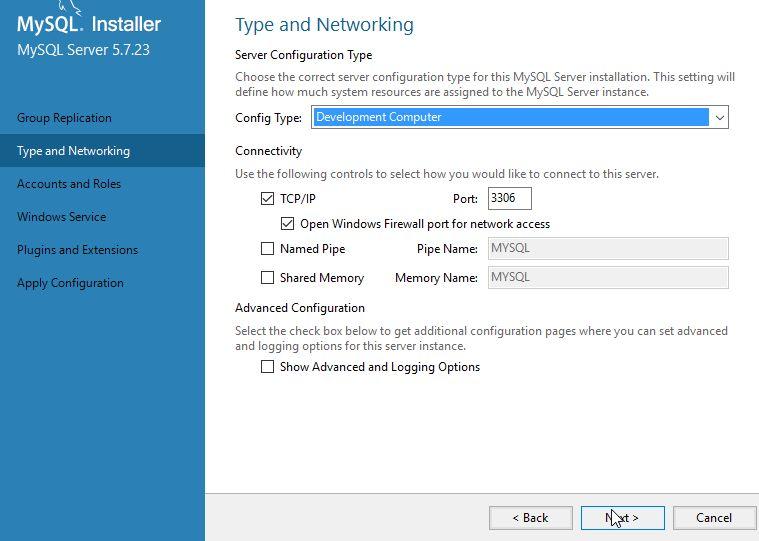
Task: Click the Memory Name label
Action: (x=436, y=278)
